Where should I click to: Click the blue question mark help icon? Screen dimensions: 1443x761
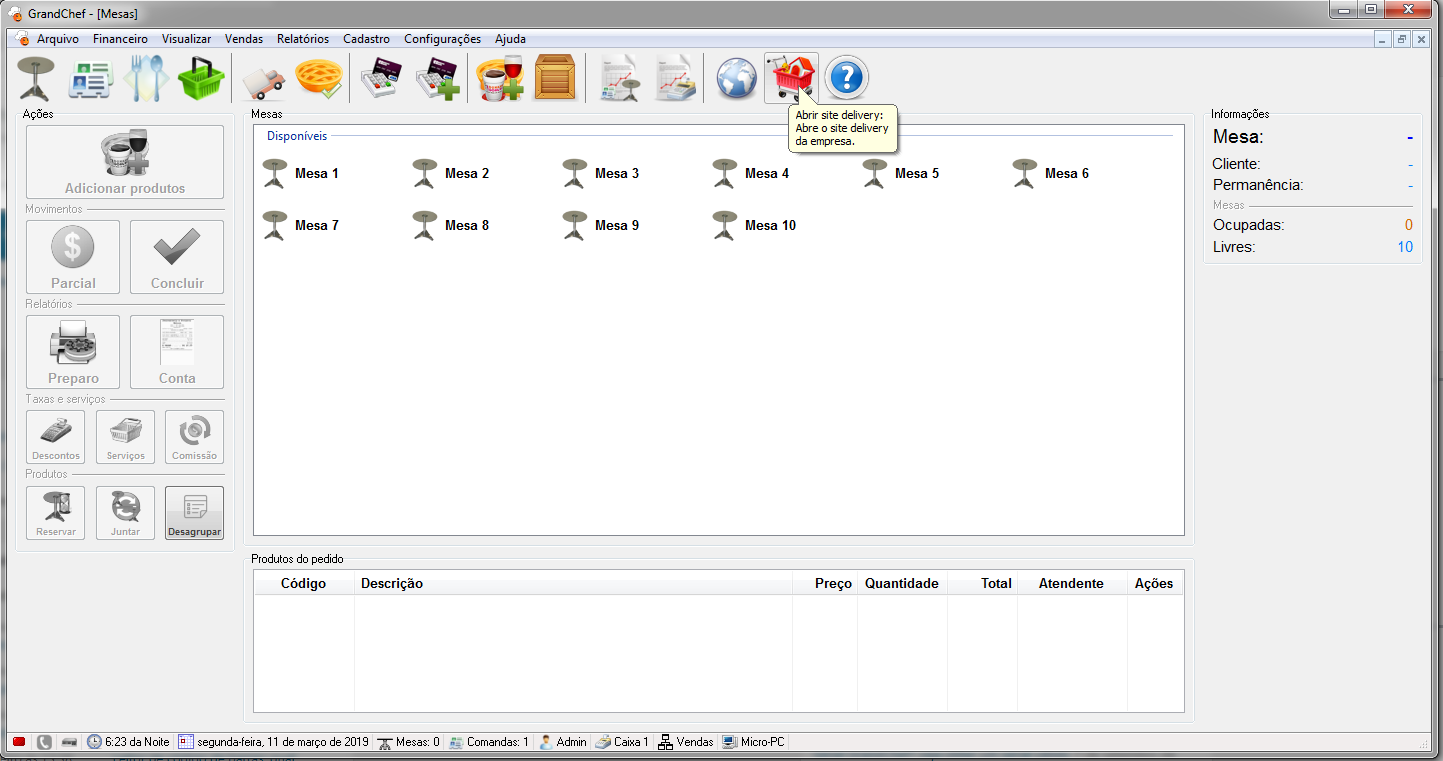pyautogui.click(x=846, y=78)
